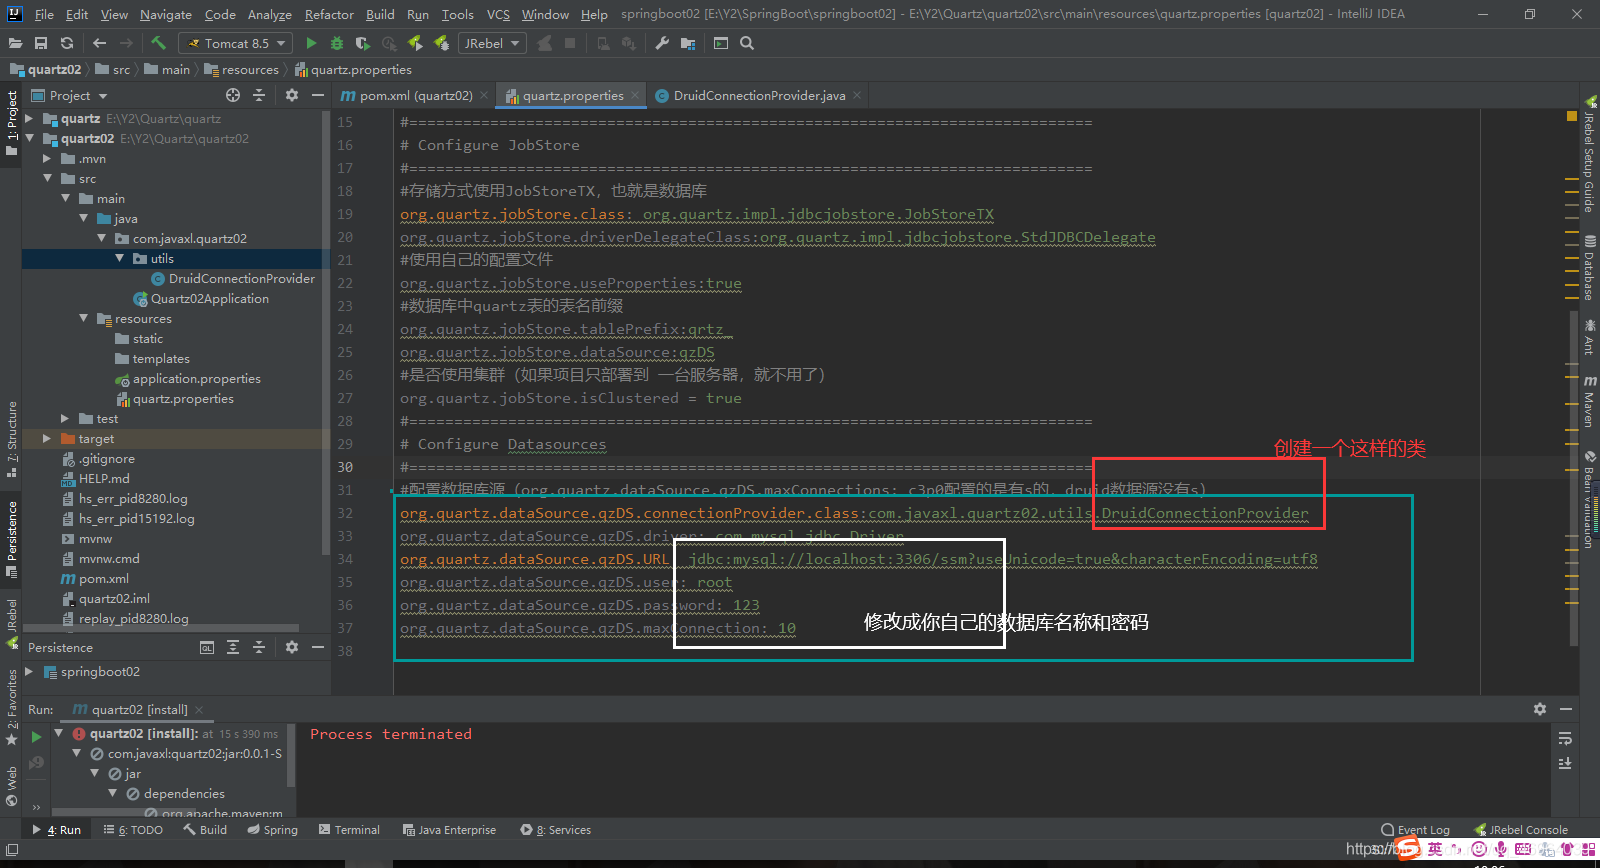Screen dimensions: 1600x868
Task: Click the Run Anything toolbar icon
Action: pos(721,43)
